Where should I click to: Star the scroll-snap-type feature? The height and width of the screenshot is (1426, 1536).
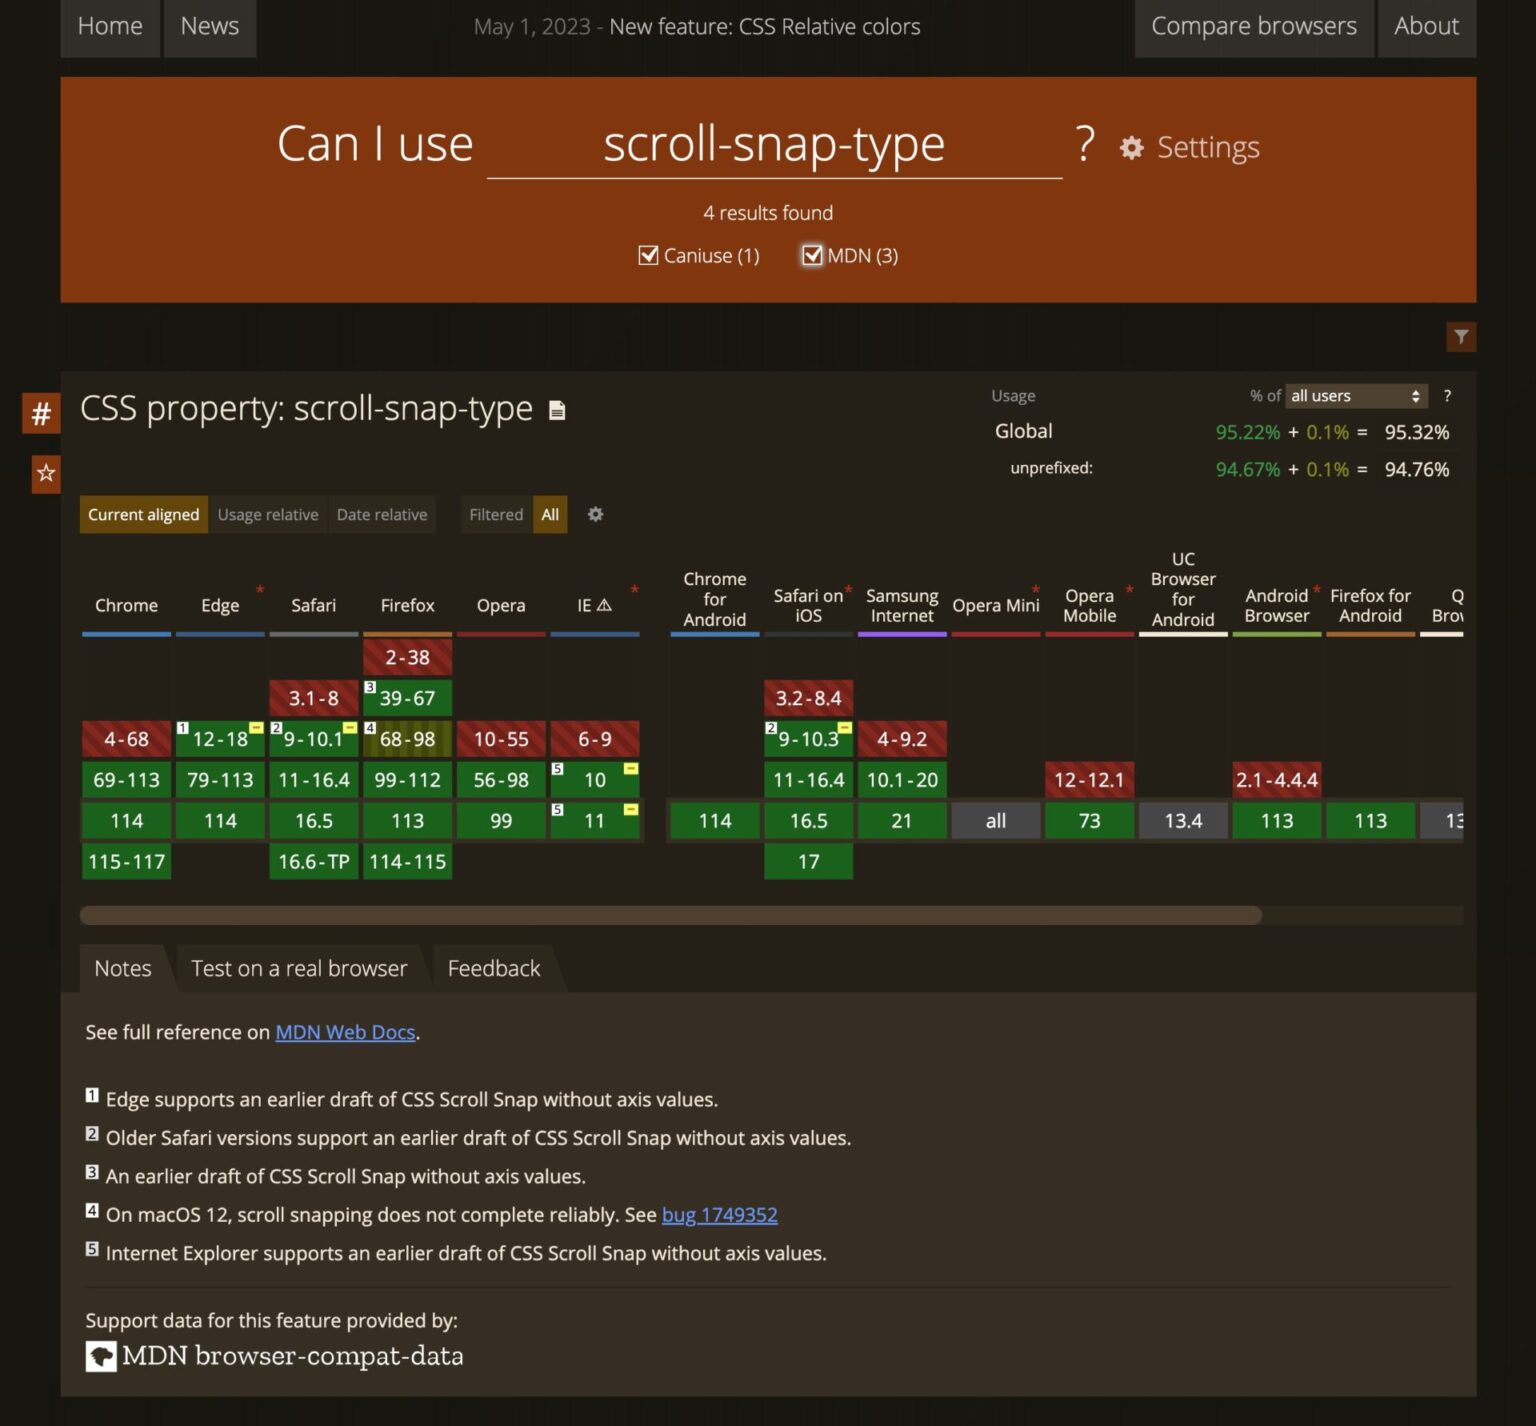[45, 474]
